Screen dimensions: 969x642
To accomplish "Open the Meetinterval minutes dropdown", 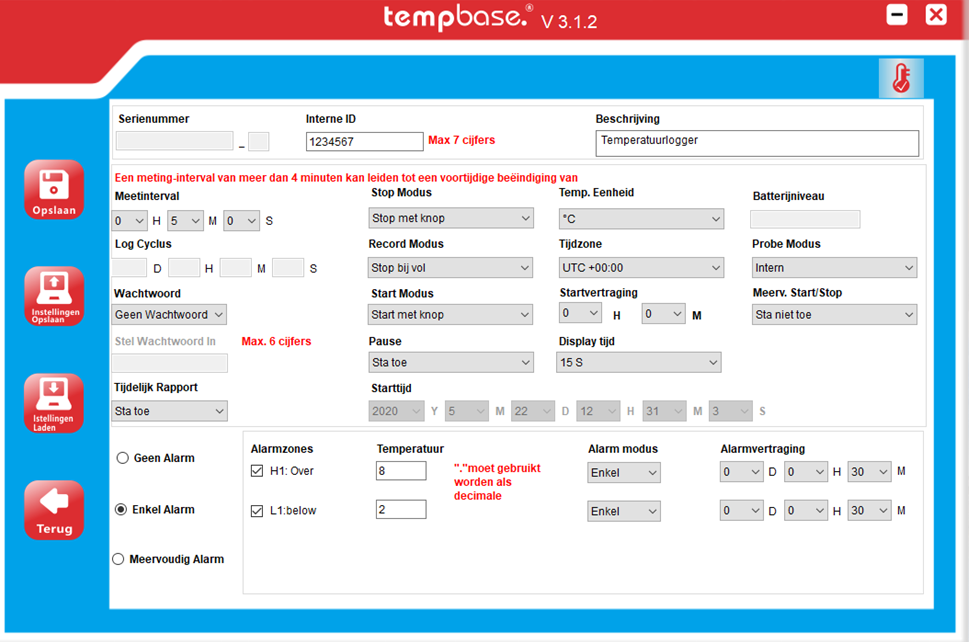I will (185, 221).
